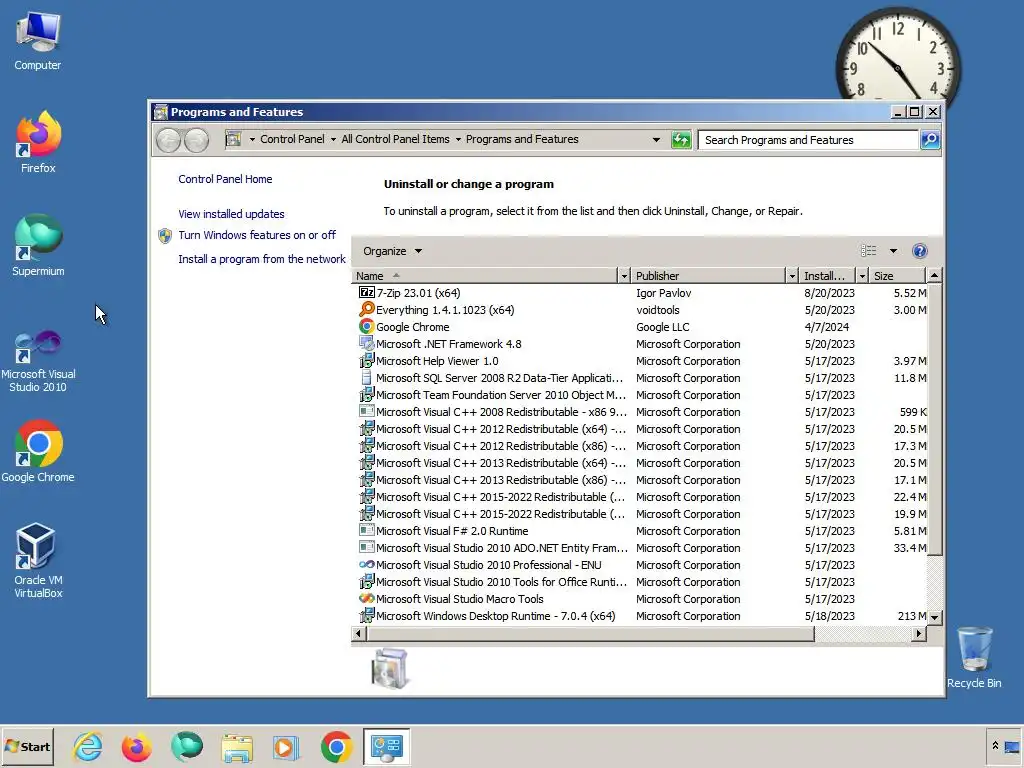Click the change view icon
The image size is (1024, 768).
coord(868,251)
